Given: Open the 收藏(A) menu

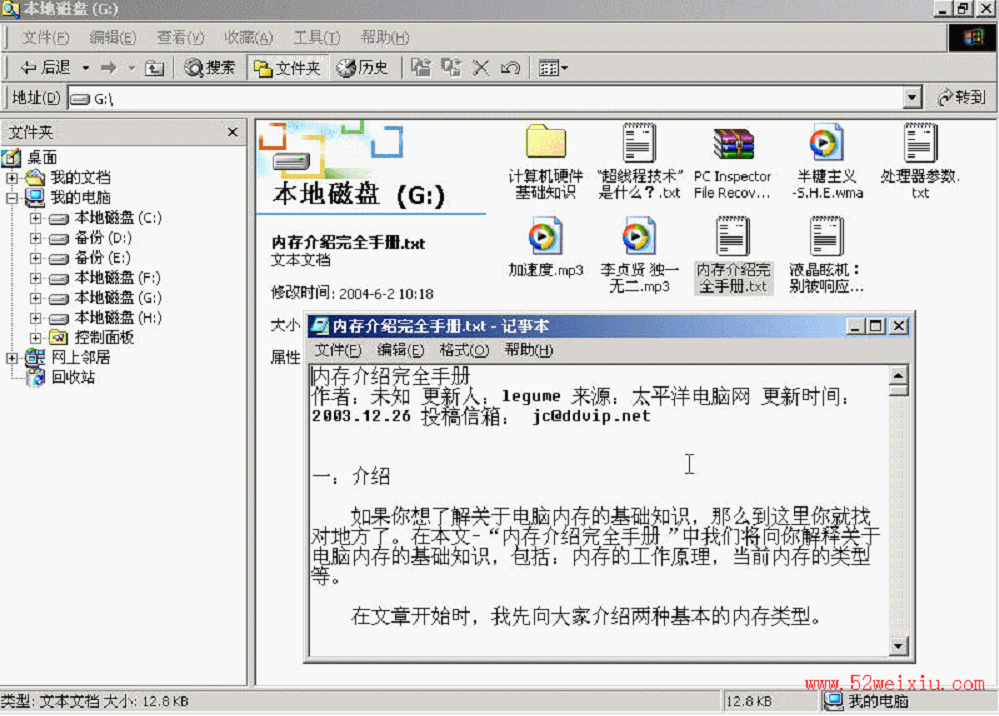Looking at the screenshot, I should click(x=248, y=38).
